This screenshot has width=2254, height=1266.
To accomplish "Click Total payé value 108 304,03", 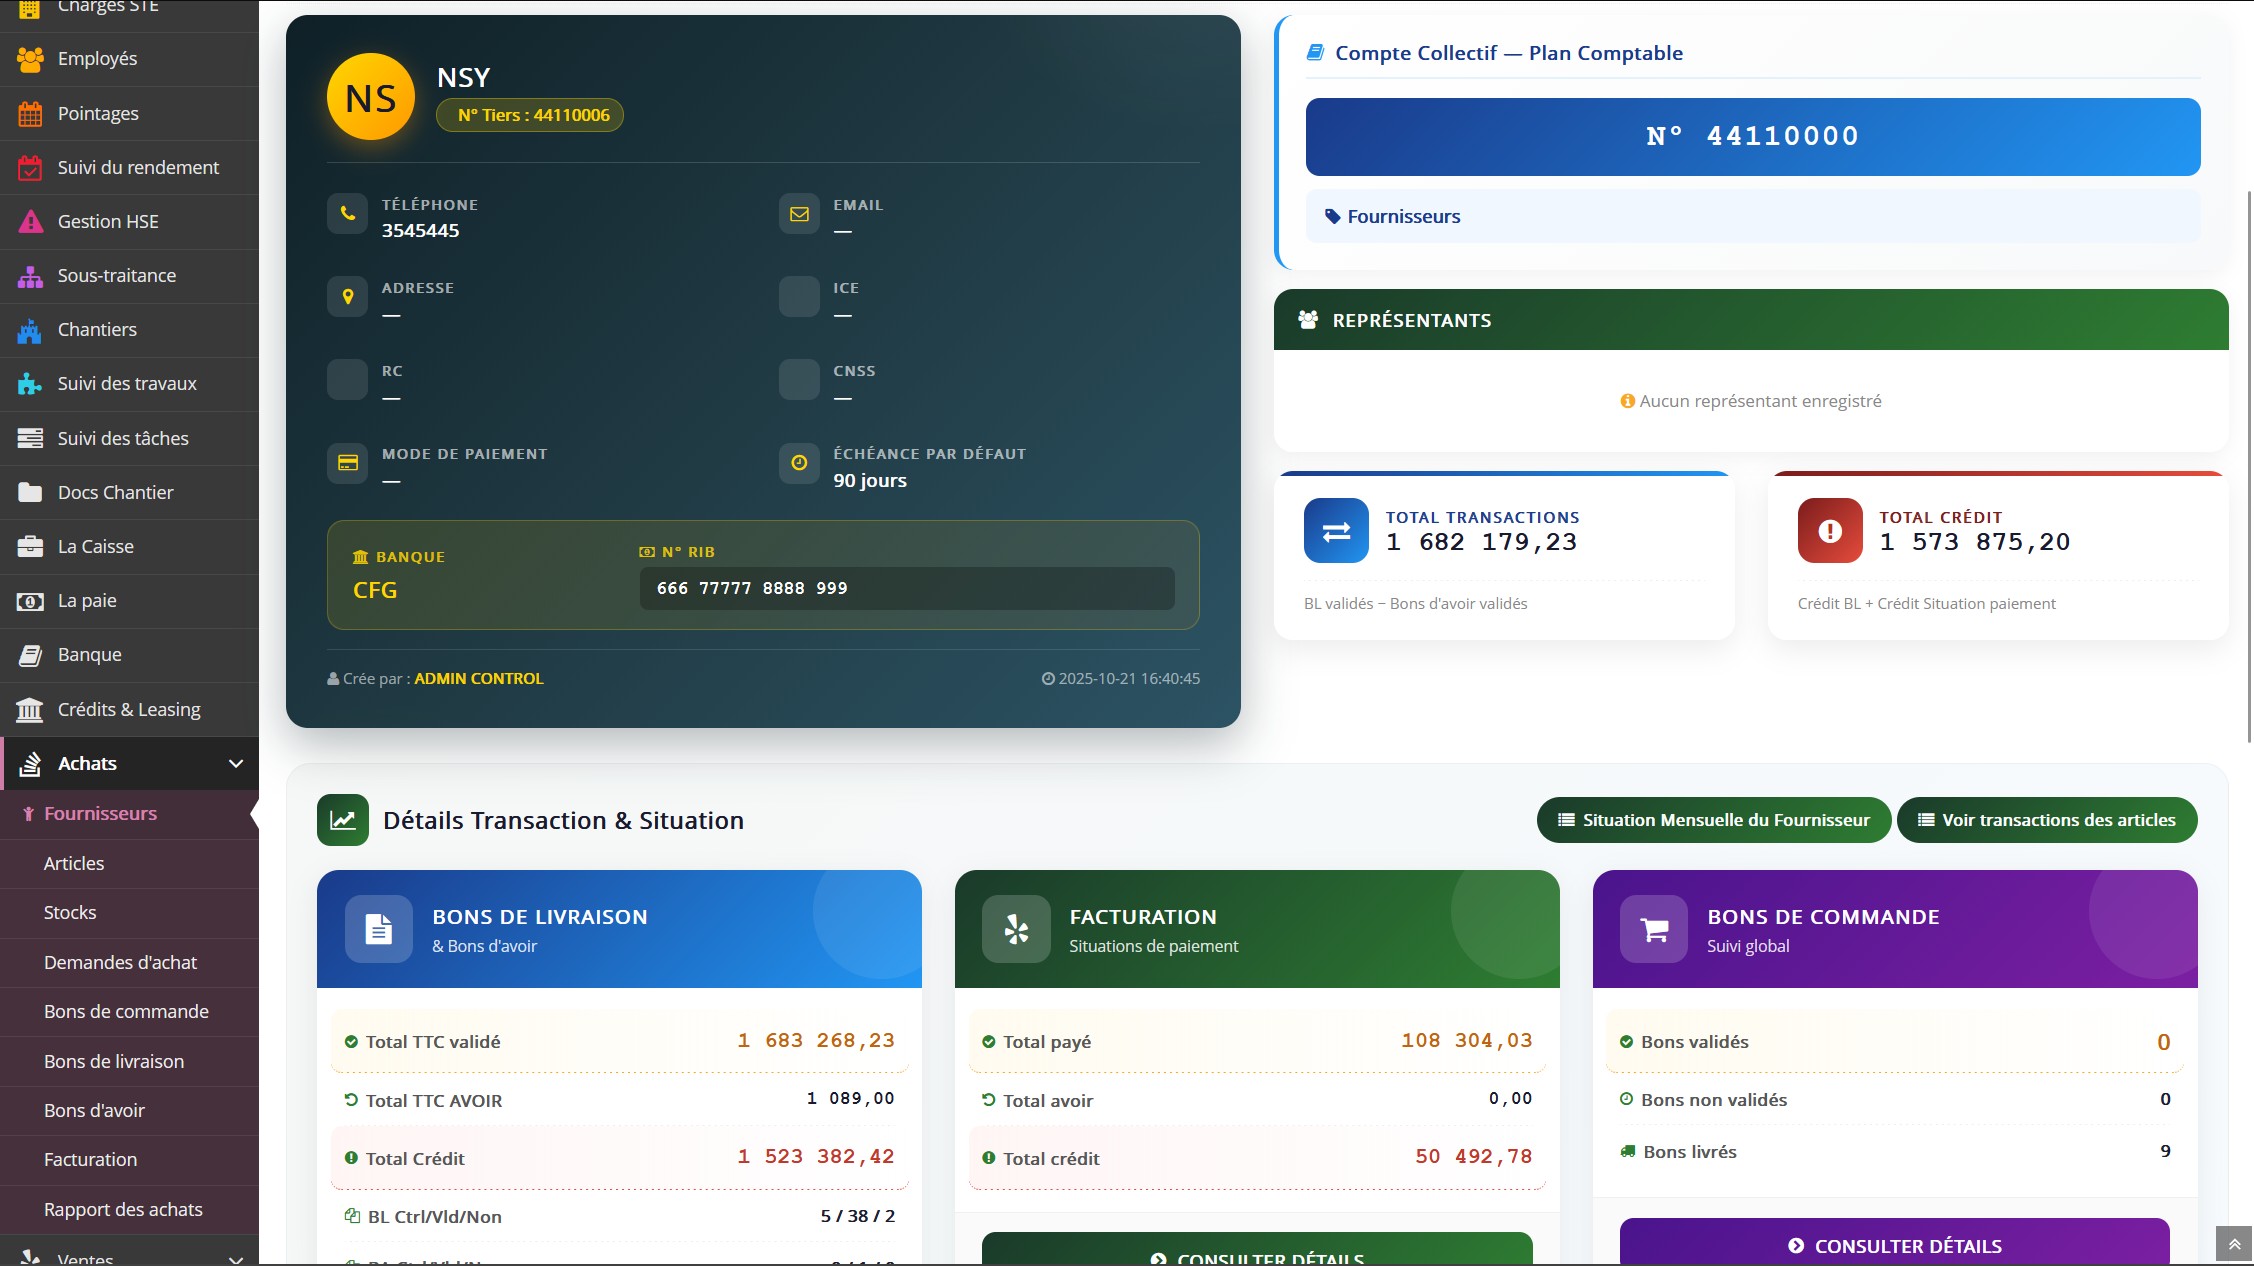I will tap(1467, 1041).
